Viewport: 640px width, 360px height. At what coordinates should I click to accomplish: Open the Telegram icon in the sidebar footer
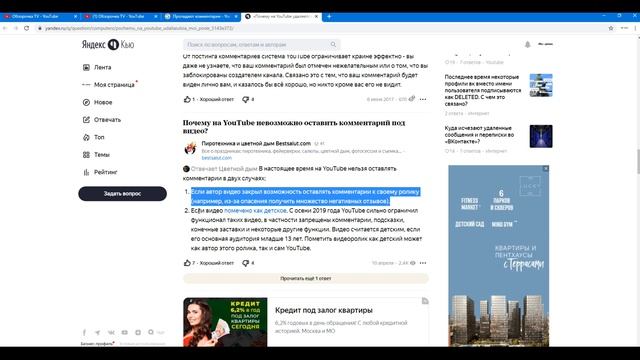pos(98,333)
